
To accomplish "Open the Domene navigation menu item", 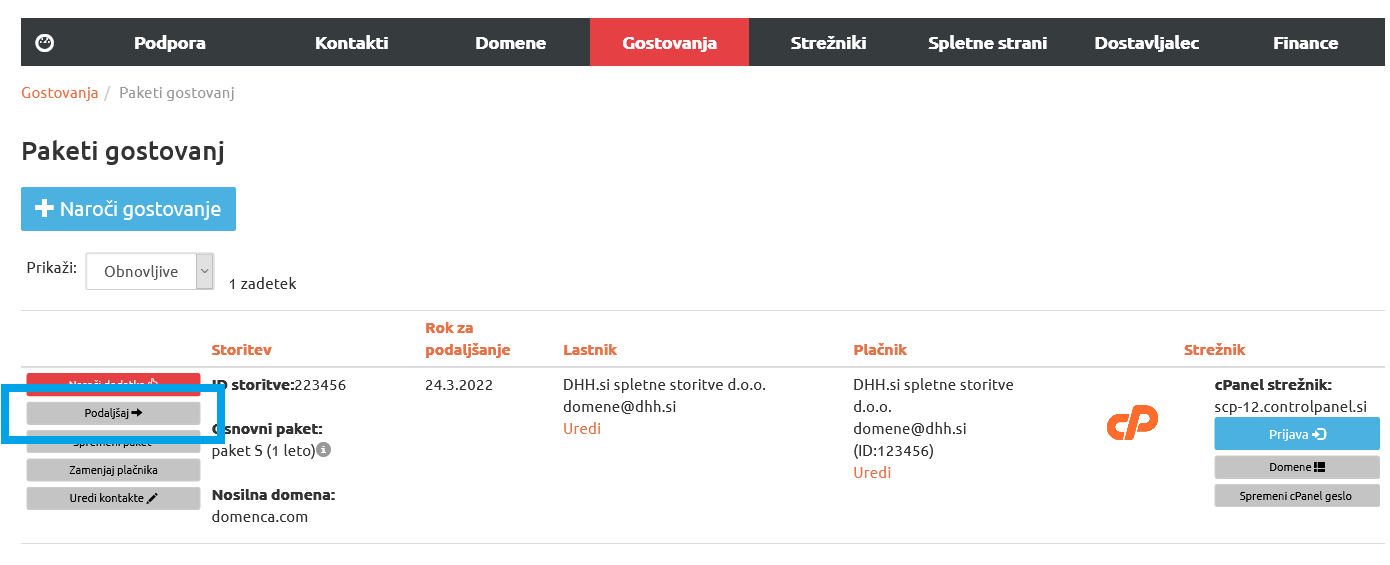I will tap(511, 43).
